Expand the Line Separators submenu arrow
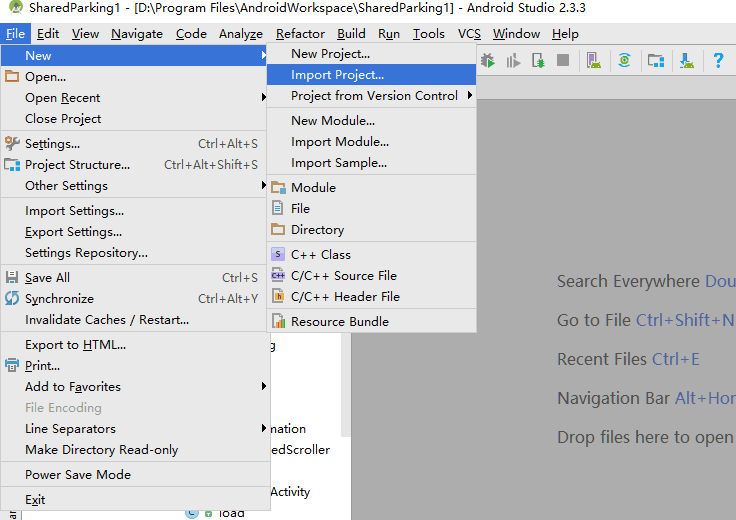The height and width of the screenshot is (520, 736). click(264, 428)
